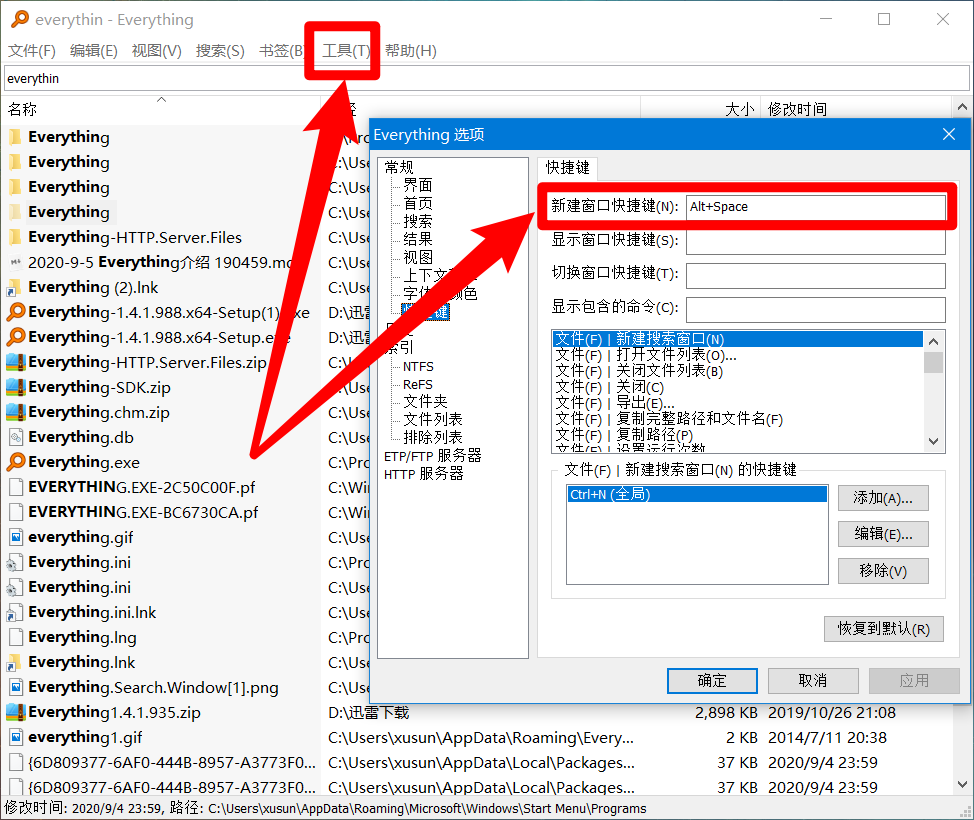Select command 文件(F) | 关闭文件列表(B)
974x820 pixels.
(x=737, y=371)
